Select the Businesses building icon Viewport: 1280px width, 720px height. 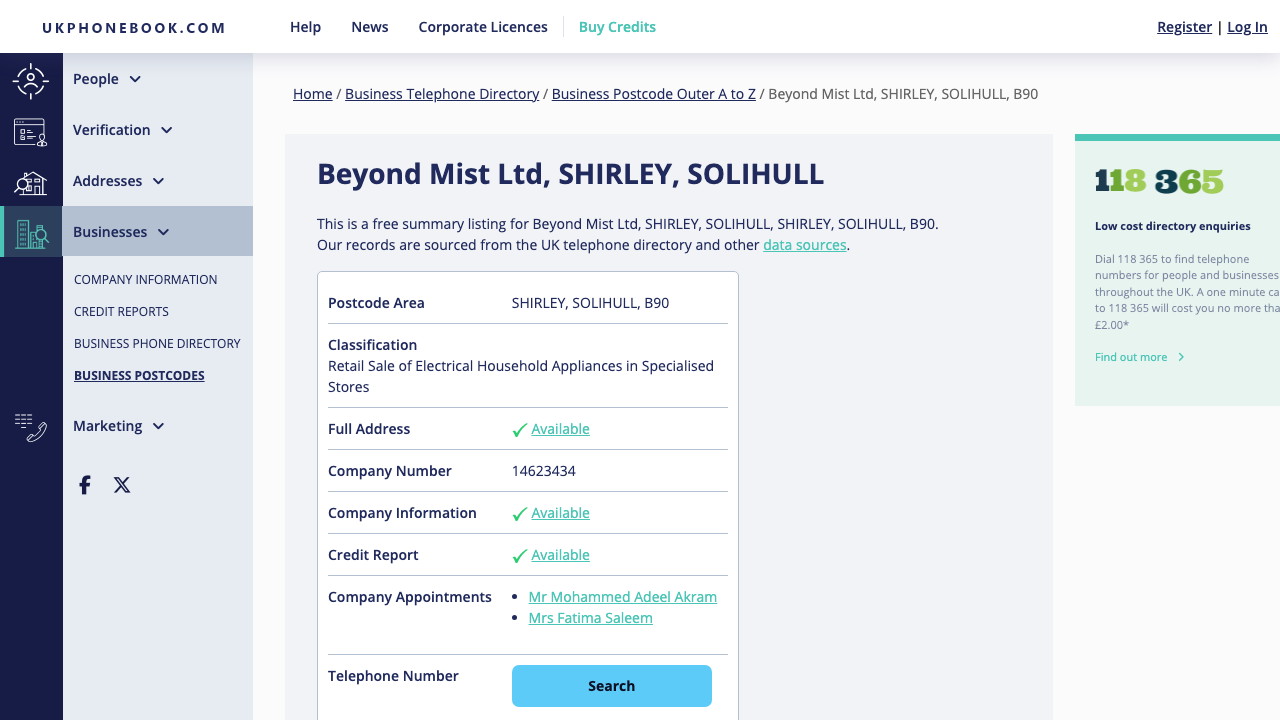31,231
